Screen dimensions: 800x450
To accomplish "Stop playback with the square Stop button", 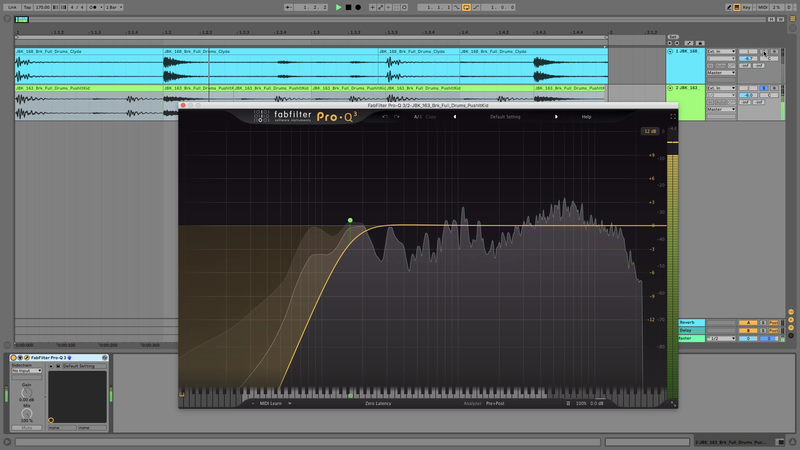I will 348,7.
